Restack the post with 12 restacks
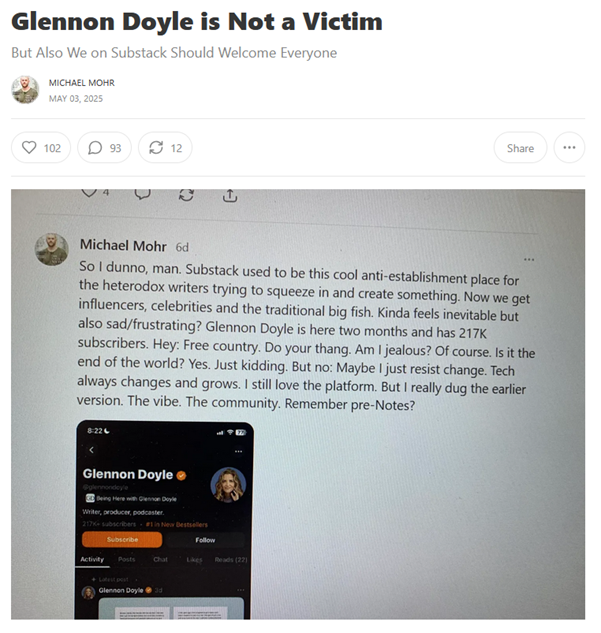The image size is (601, 633). click(x=165, y=148)
